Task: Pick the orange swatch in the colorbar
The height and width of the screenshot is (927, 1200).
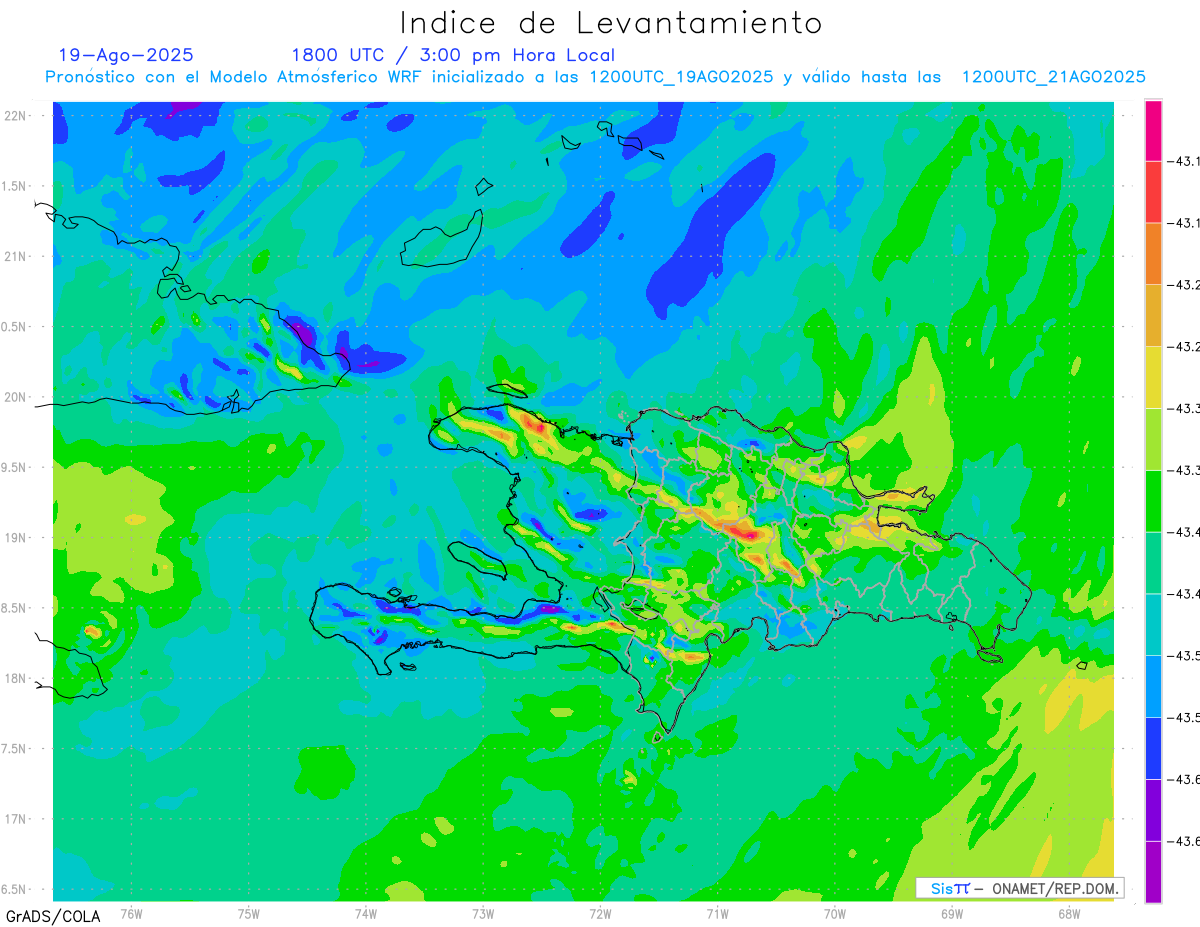Action: point(1153,254)
